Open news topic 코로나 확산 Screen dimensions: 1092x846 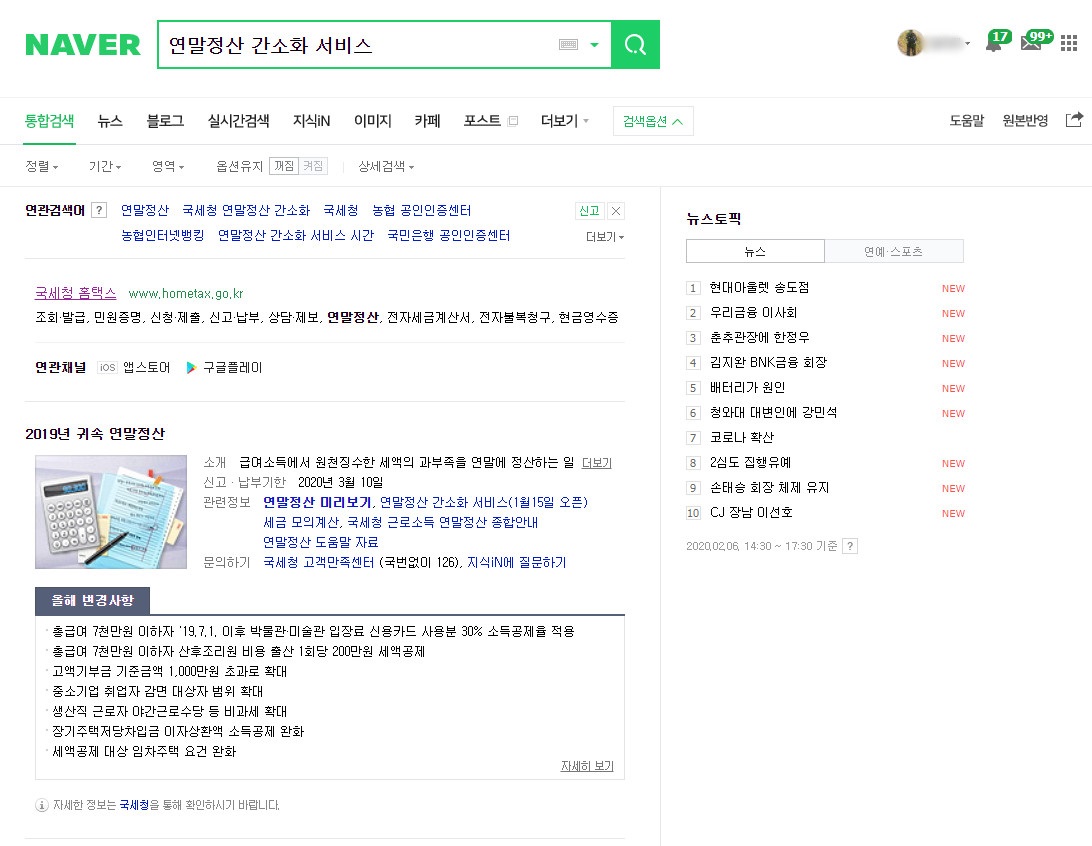point(742,437)
